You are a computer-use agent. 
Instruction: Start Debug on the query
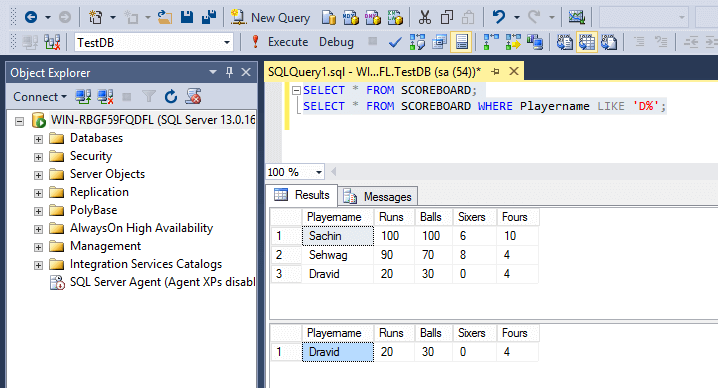(x=336, y=42)
